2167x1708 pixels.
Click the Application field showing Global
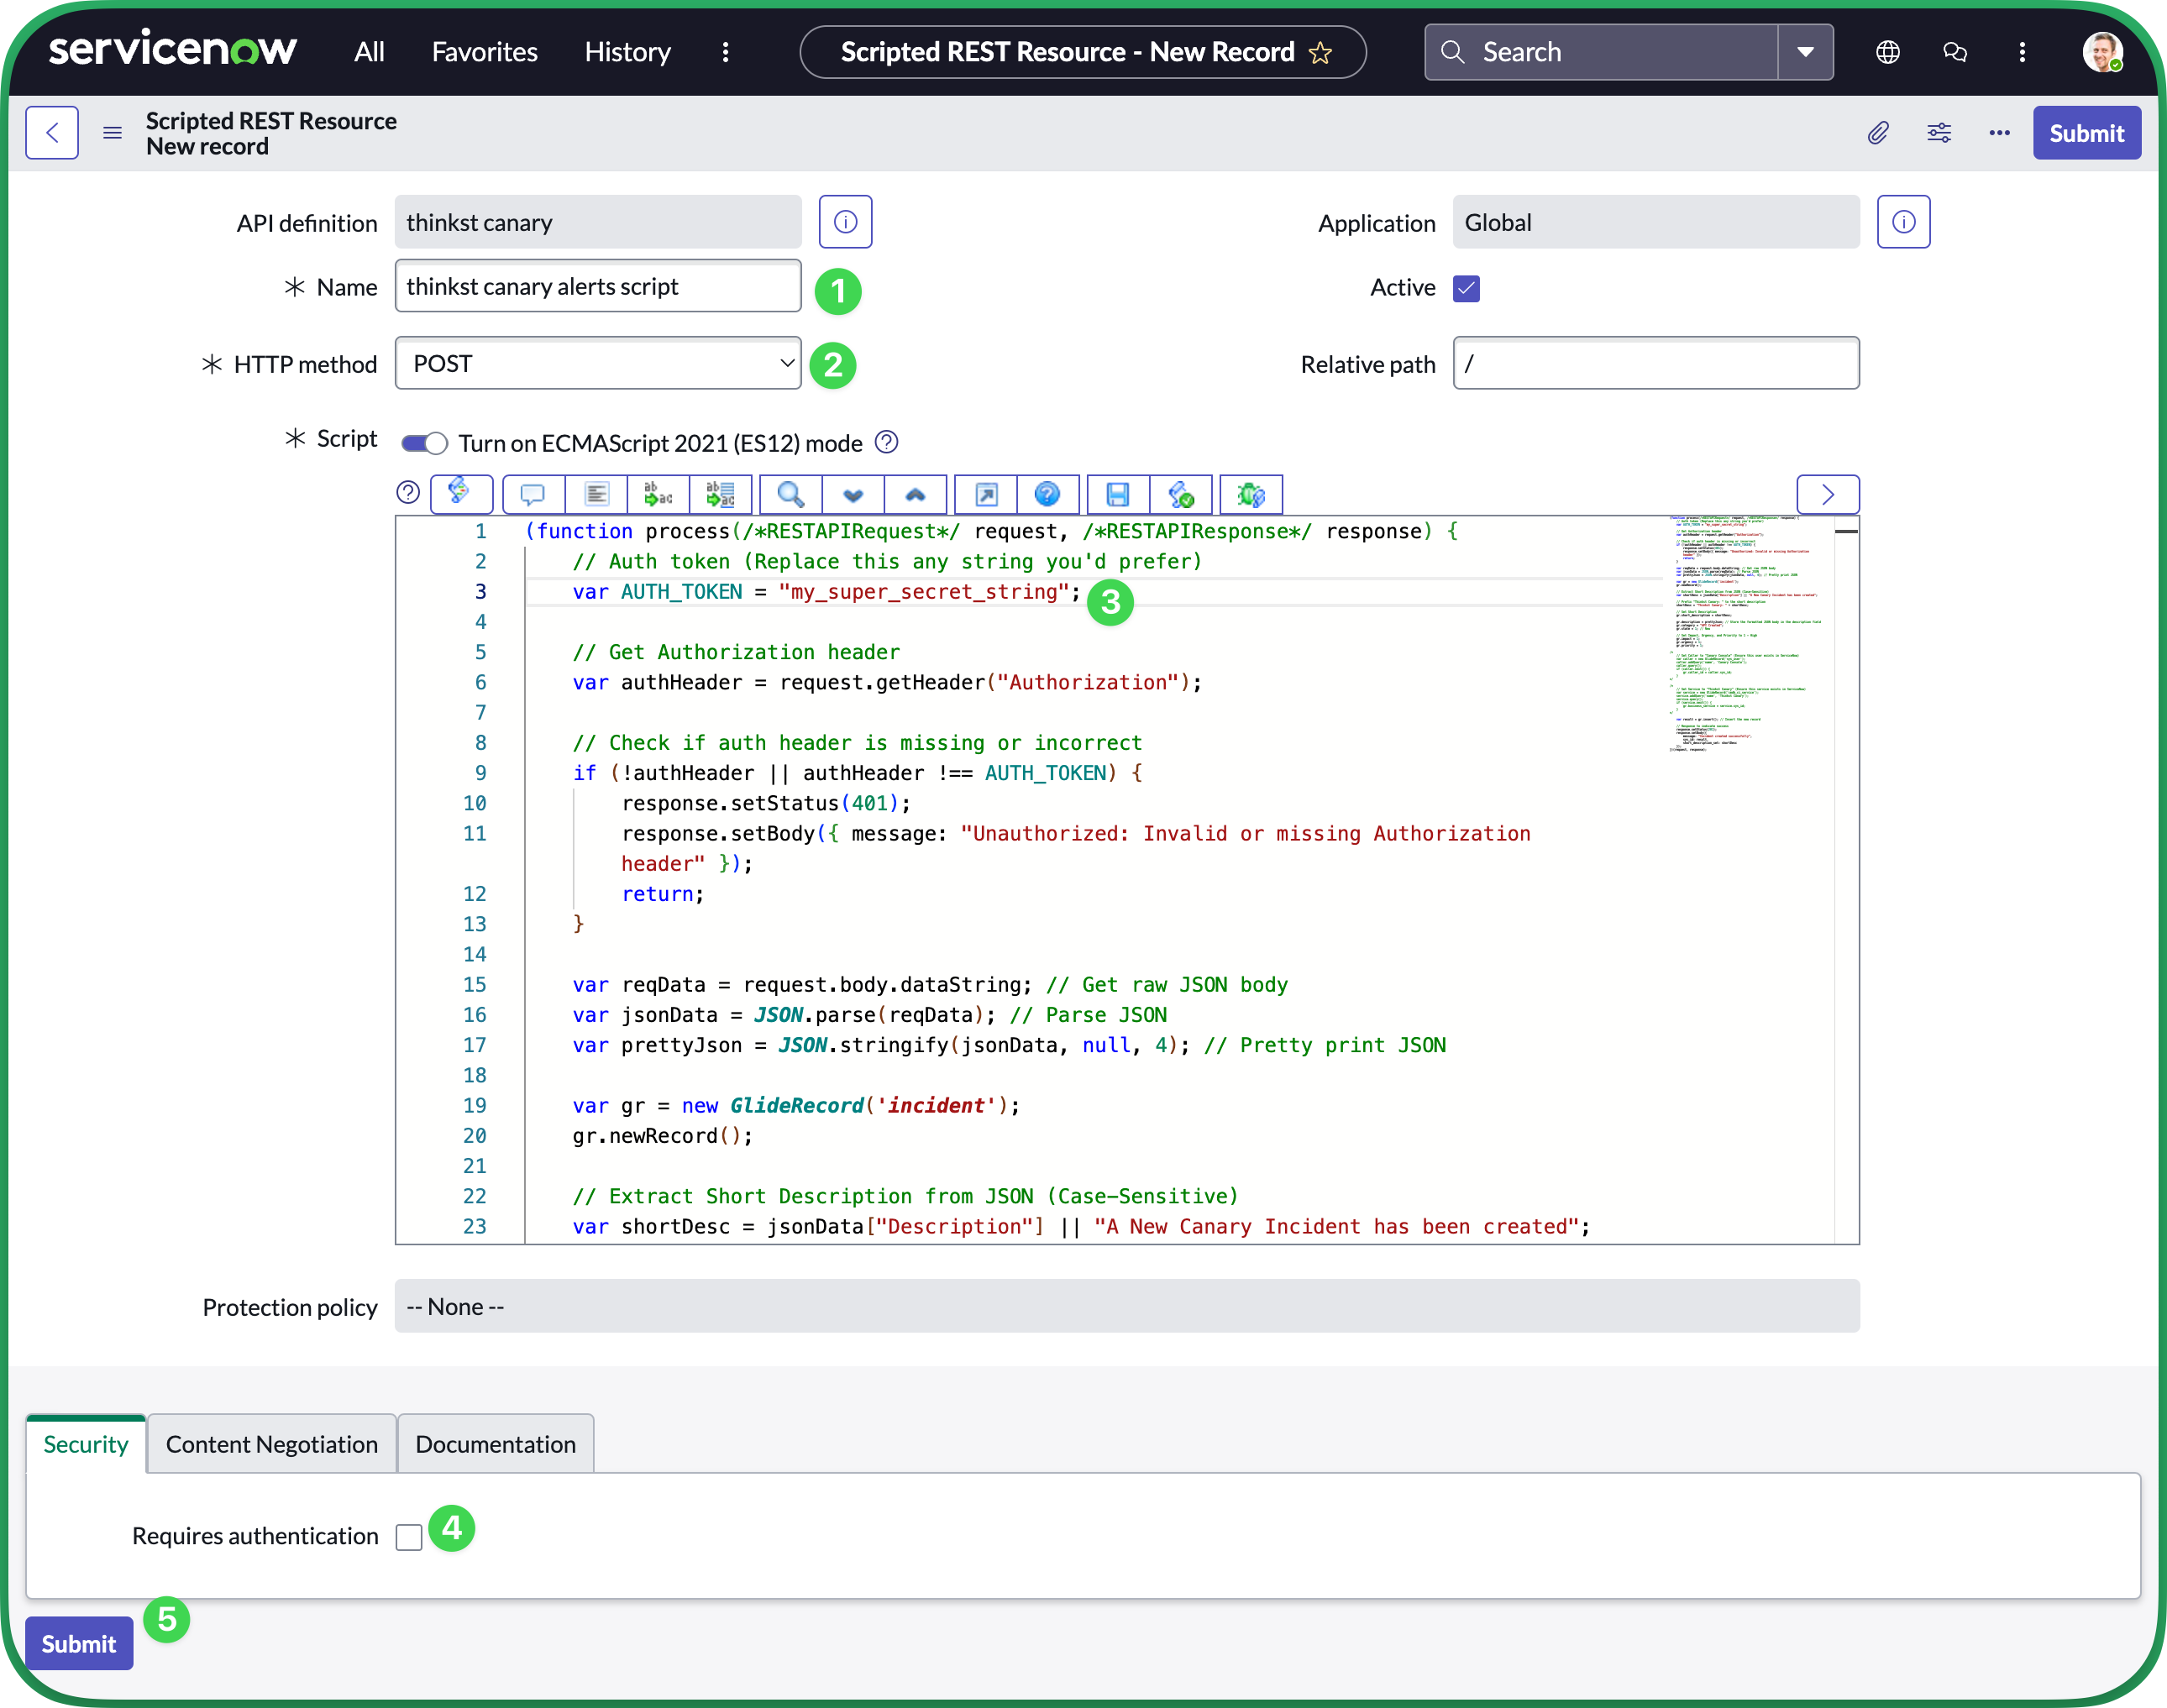[x=1656, y=221]
